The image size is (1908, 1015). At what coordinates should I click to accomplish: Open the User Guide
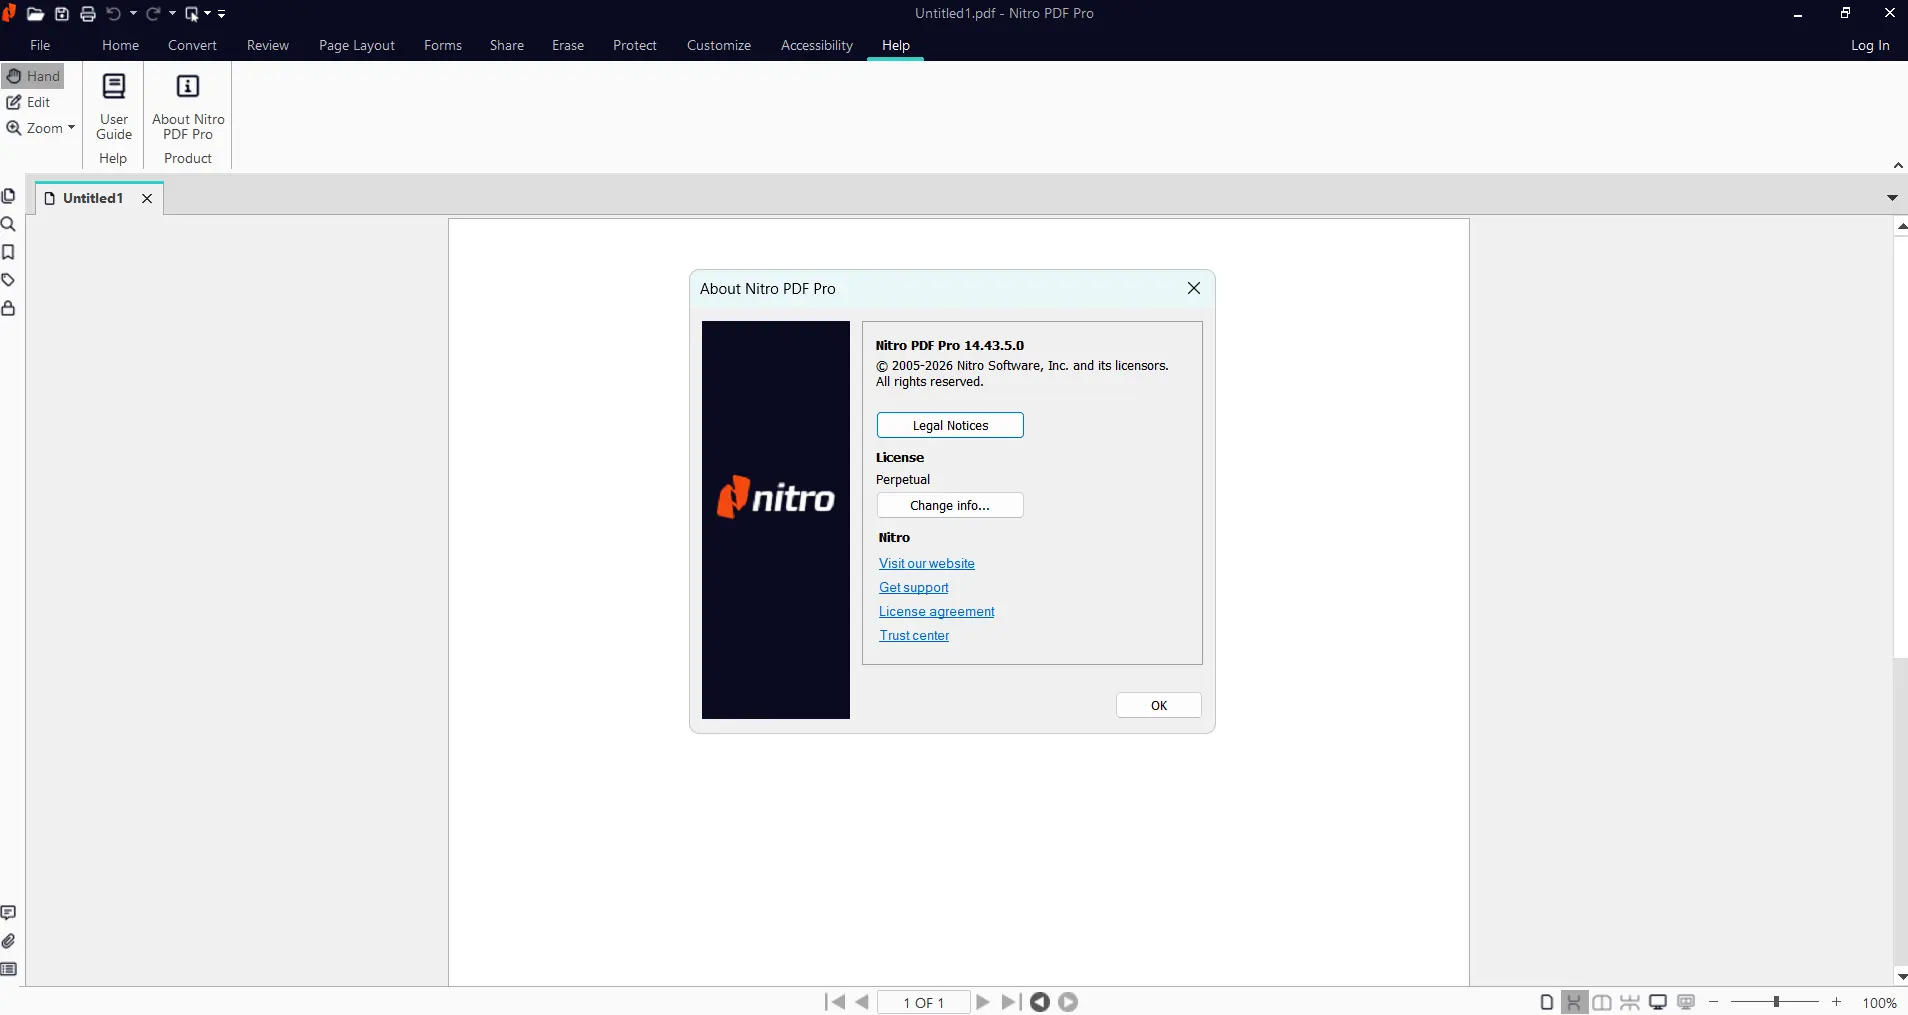pyautogui.click(x=114, y=106)
